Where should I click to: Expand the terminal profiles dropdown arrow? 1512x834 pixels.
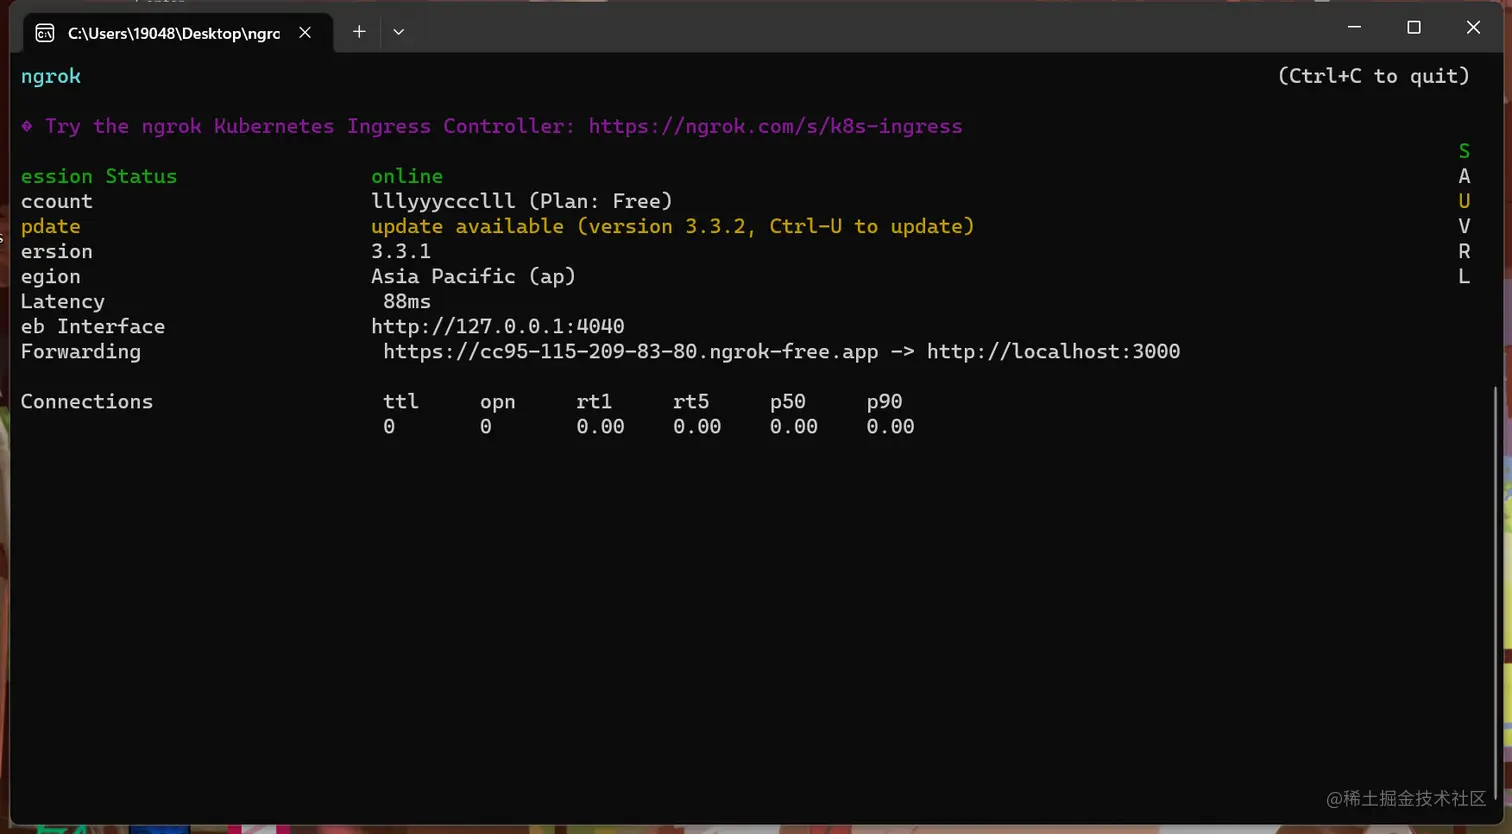click(398, 32)
